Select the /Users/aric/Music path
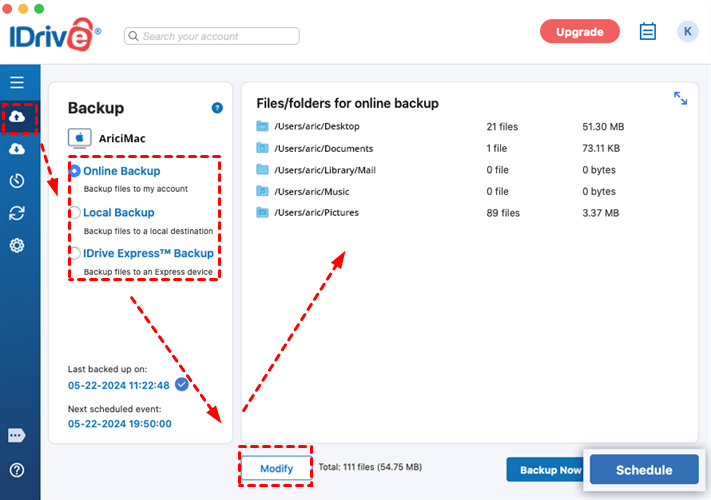Image resolution: width=711 pixels, height=500 pixels. (312, 191)
